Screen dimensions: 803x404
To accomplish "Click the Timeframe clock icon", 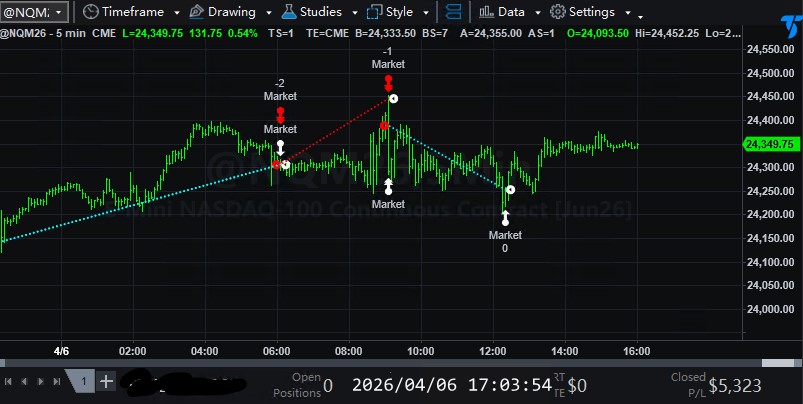I will pyautogui.click(x=91, y=12).
